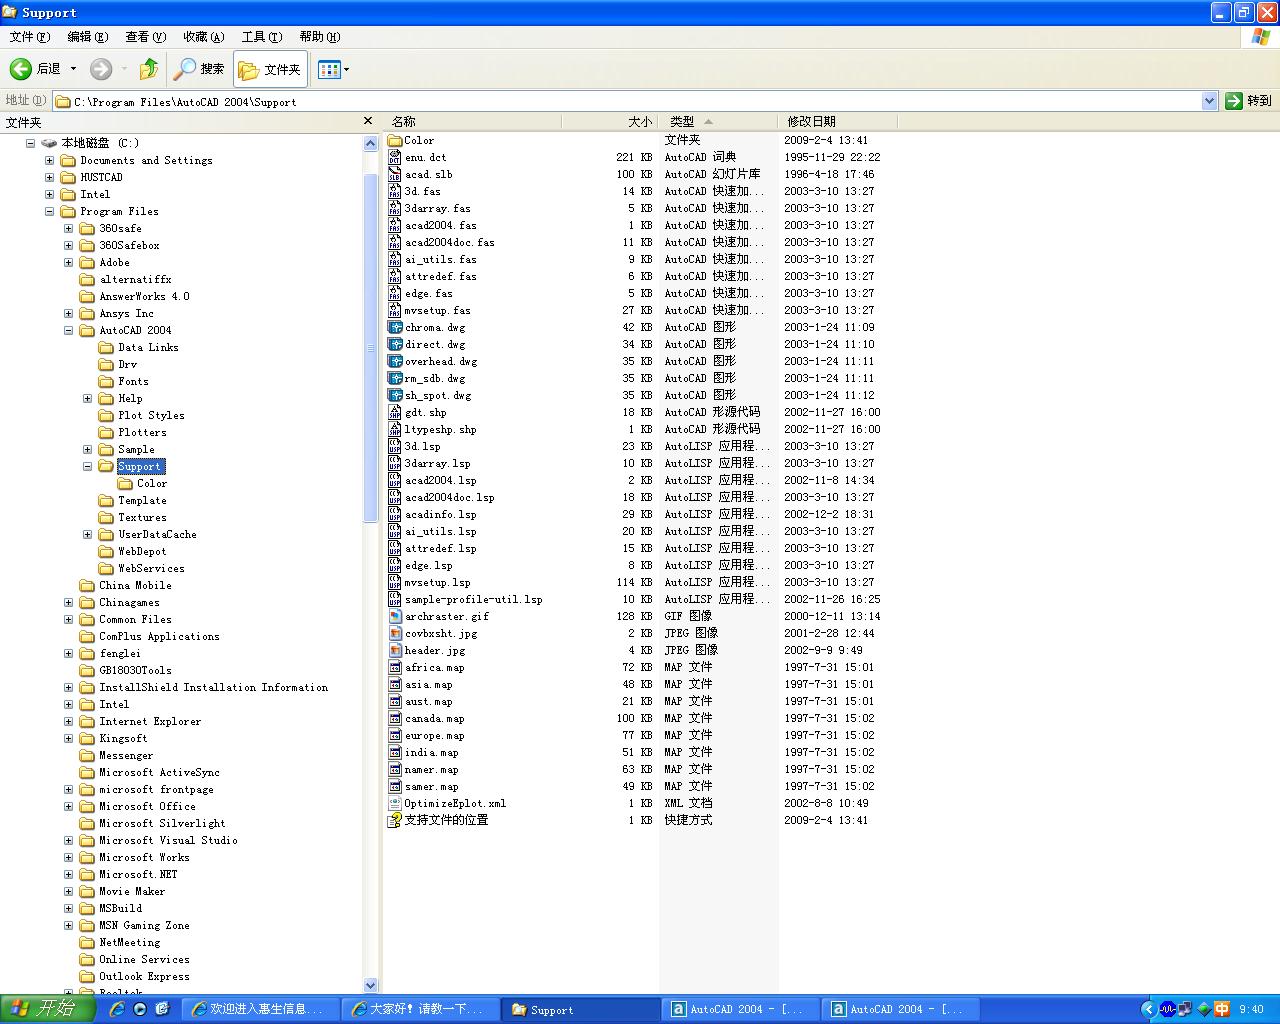Close the Folders pane with X
Screen dimensions: 1280x1024
point(368,121)
